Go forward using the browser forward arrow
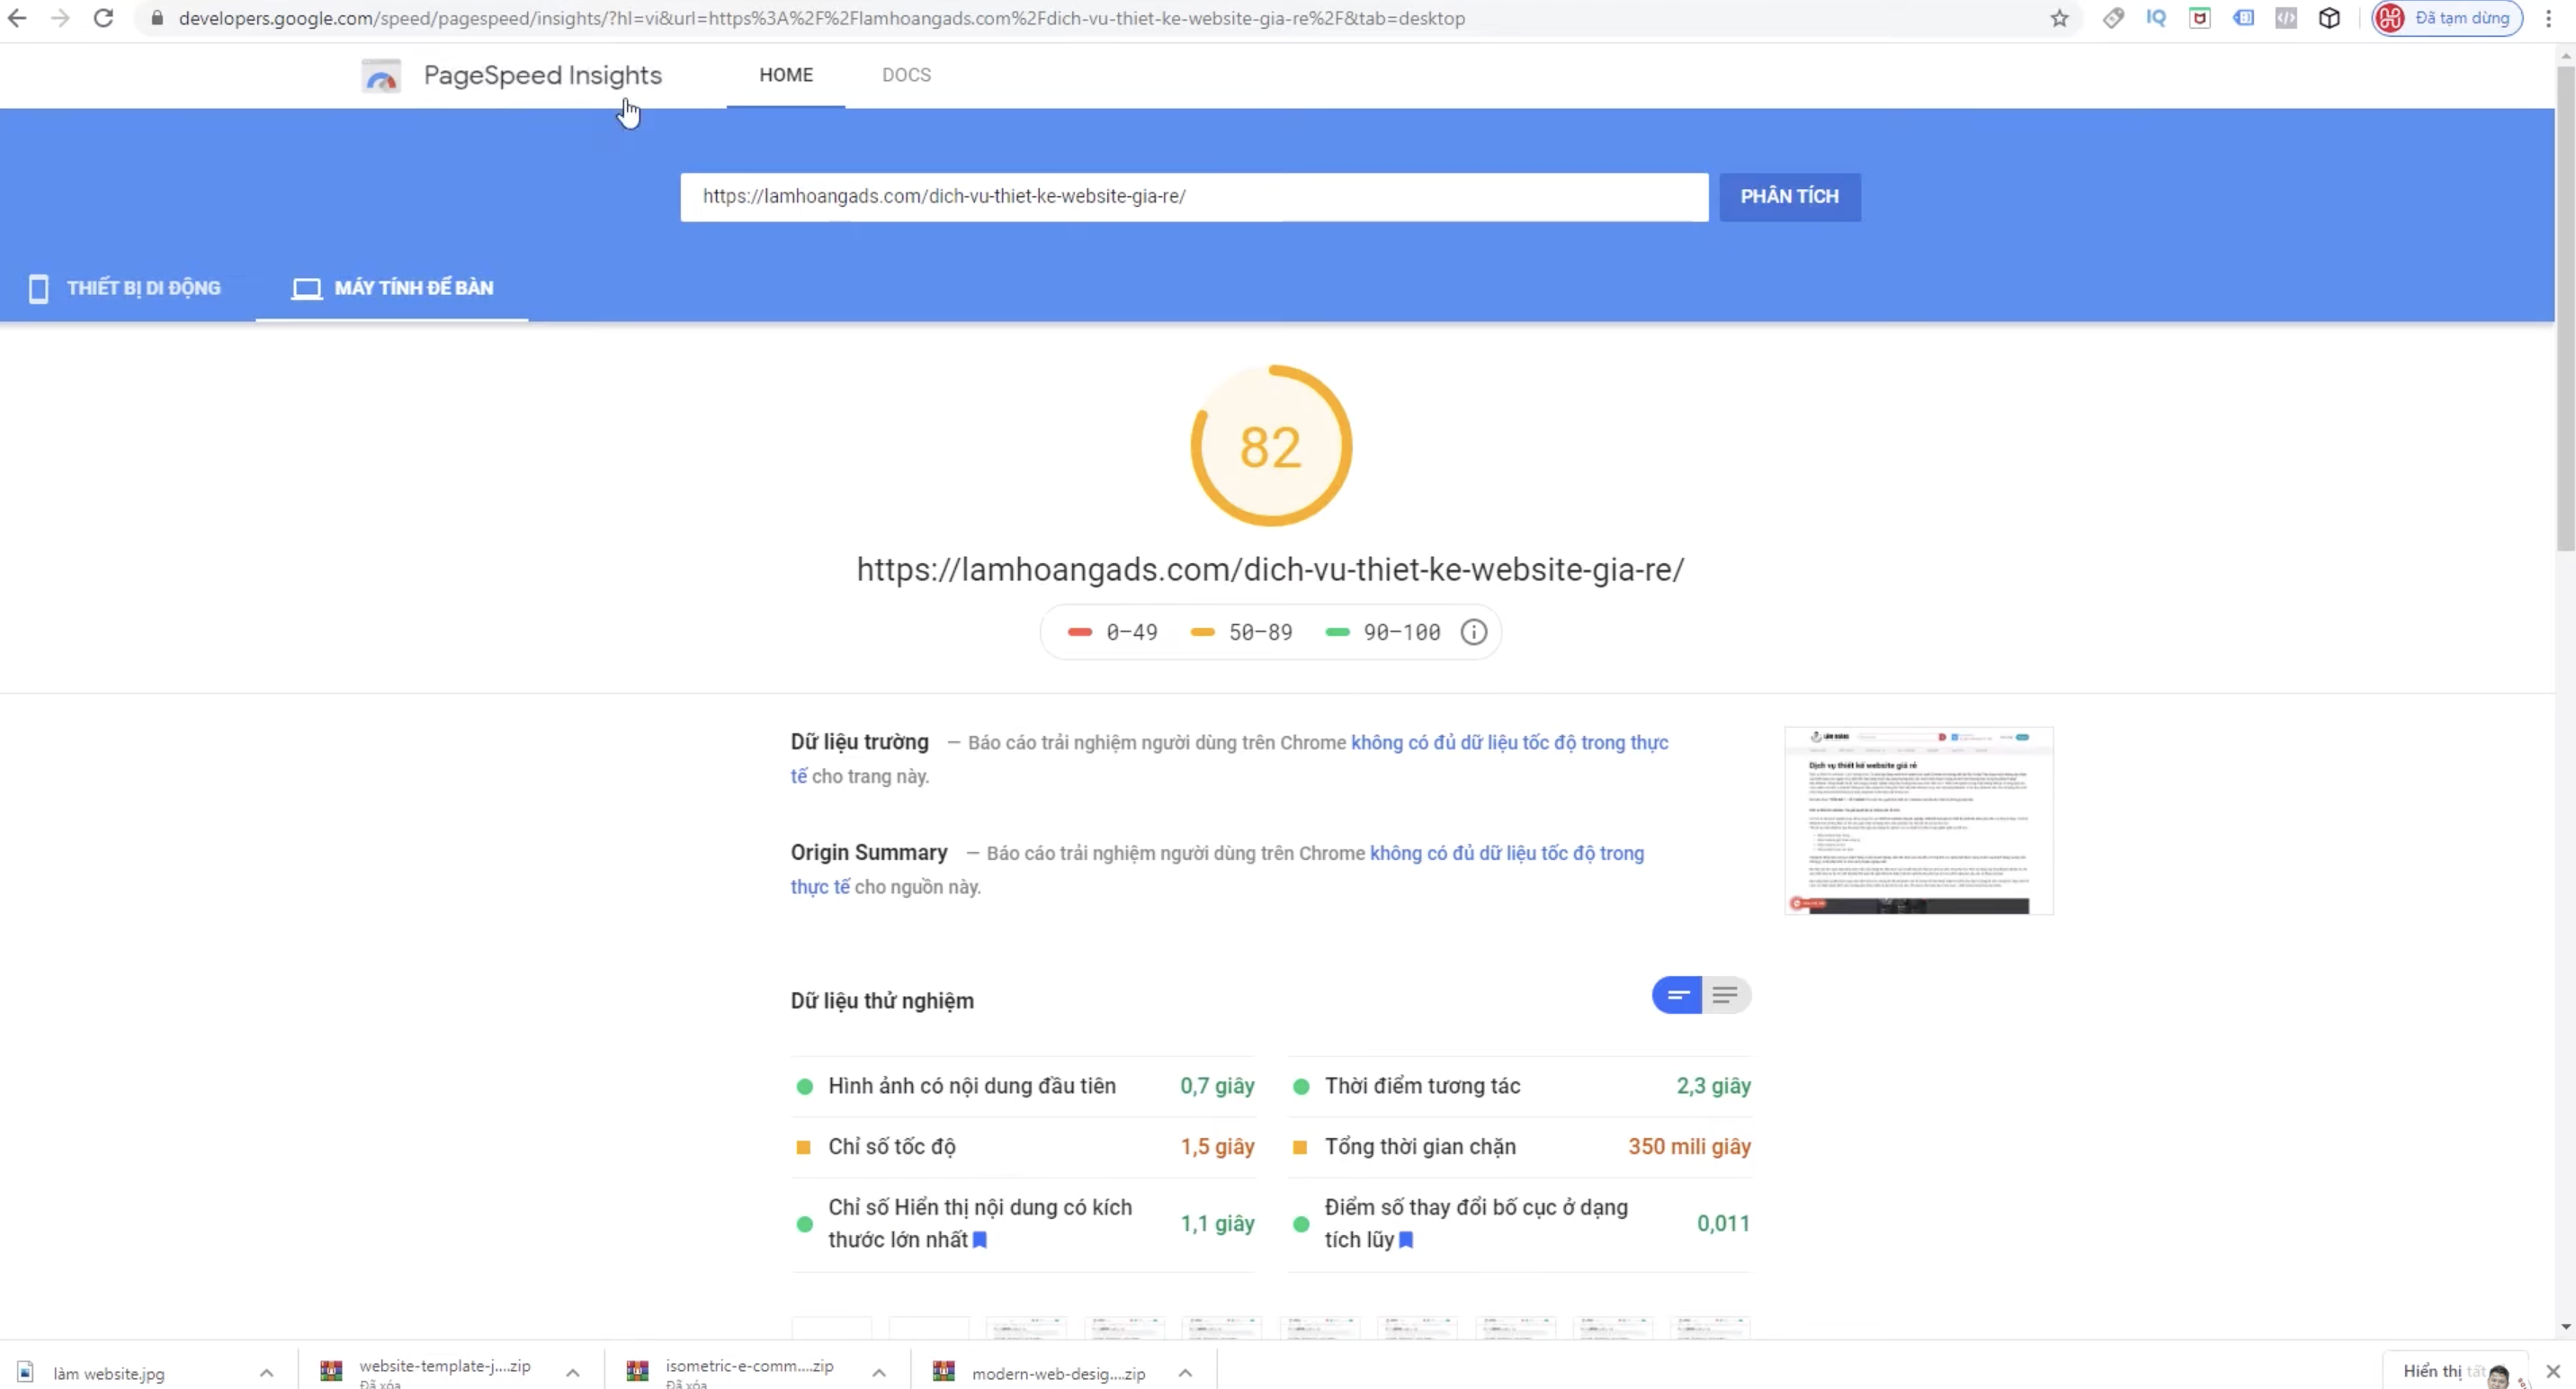Image resolution: width=2576 pixels, height=1389 pixels. [x=60, y=18]
